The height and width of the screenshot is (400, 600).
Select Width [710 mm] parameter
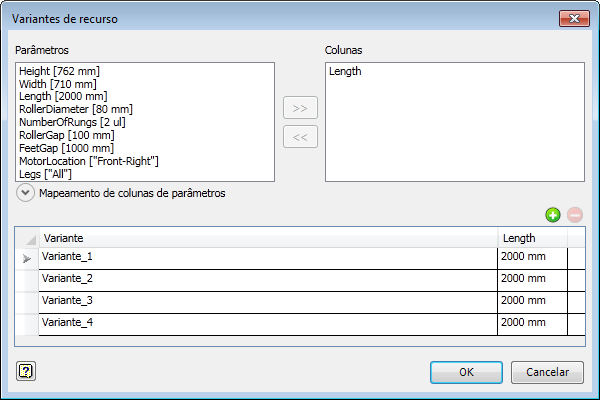coord(58,84)
